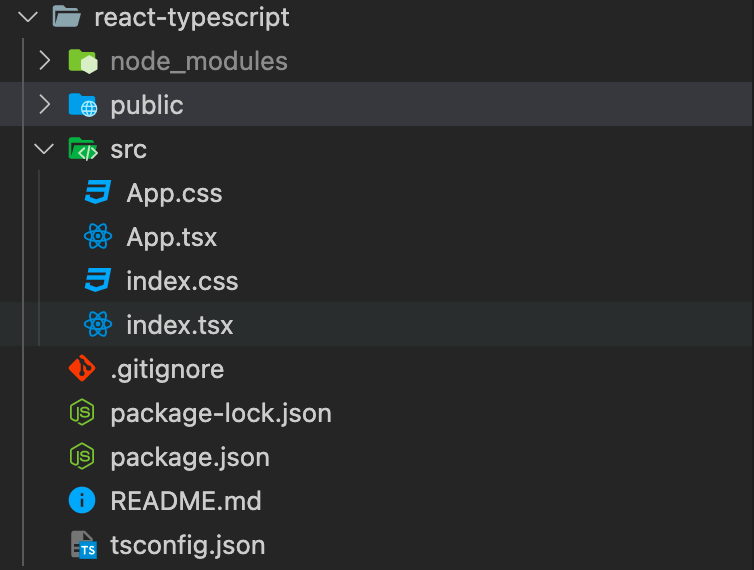Select the tsconfig.json file name

[188, 545]
